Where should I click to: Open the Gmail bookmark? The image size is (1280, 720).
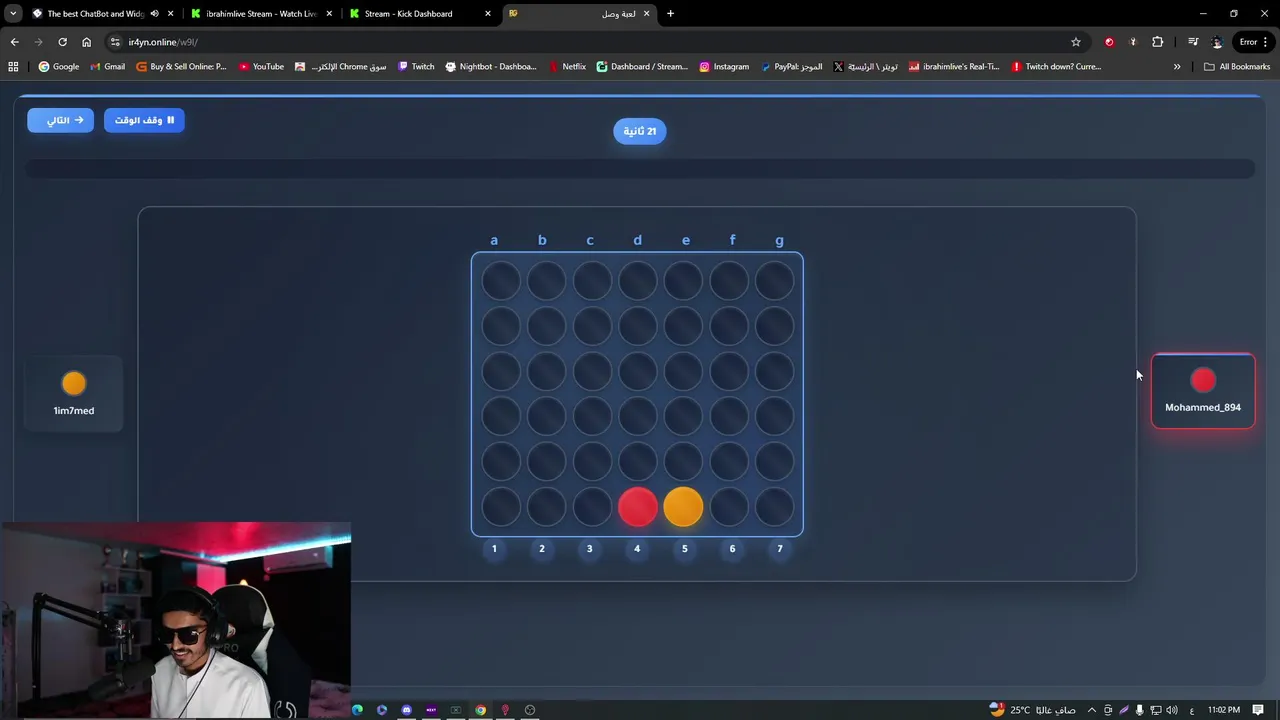(x=107, y=67)
